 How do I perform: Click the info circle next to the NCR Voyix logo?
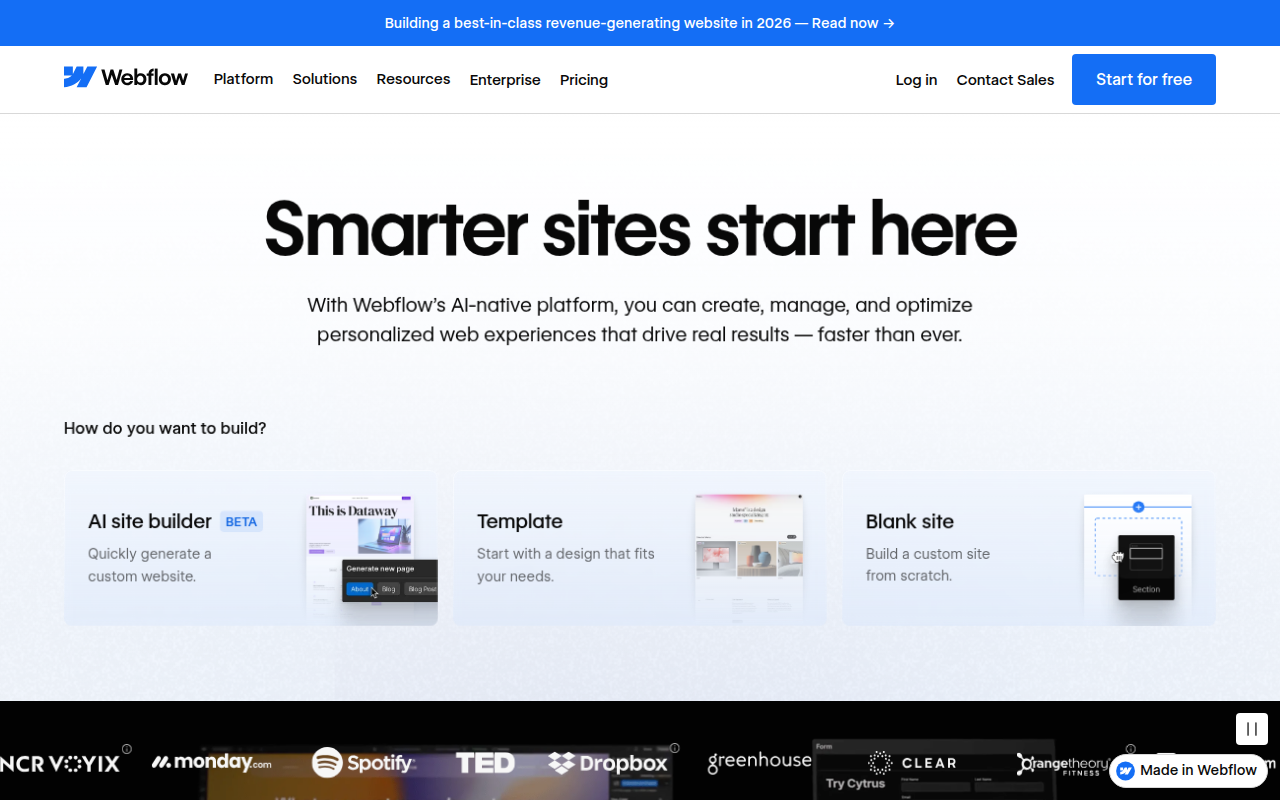tap(127, 748)
